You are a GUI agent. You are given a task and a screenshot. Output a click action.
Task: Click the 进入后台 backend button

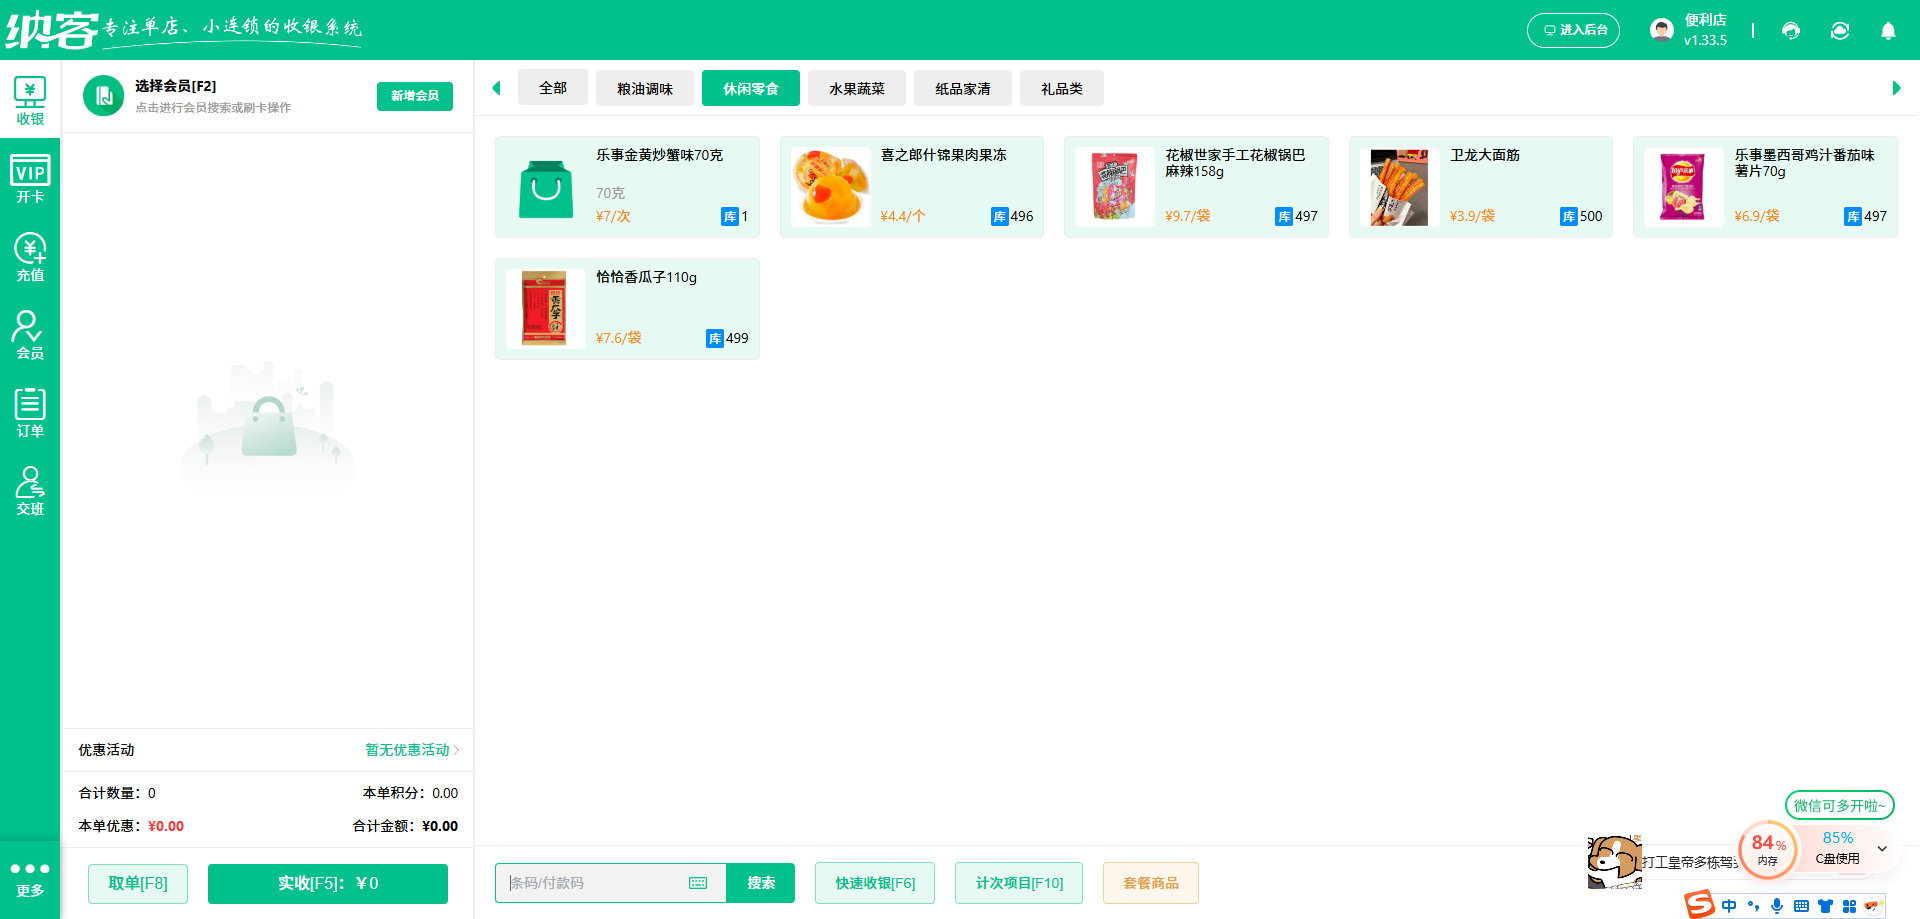coord(1573,30)
